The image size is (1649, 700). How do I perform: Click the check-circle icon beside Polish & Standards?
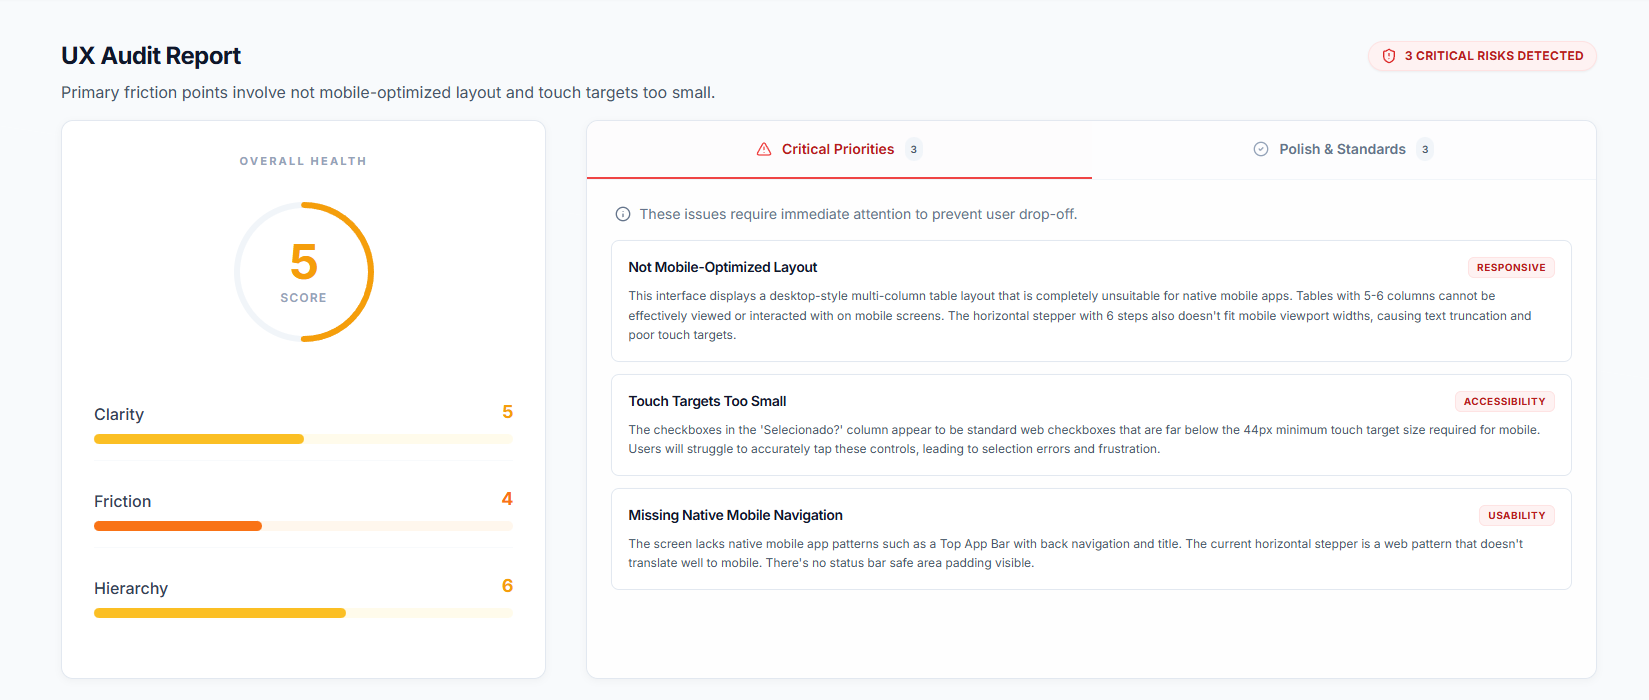tap(1261, 149)
